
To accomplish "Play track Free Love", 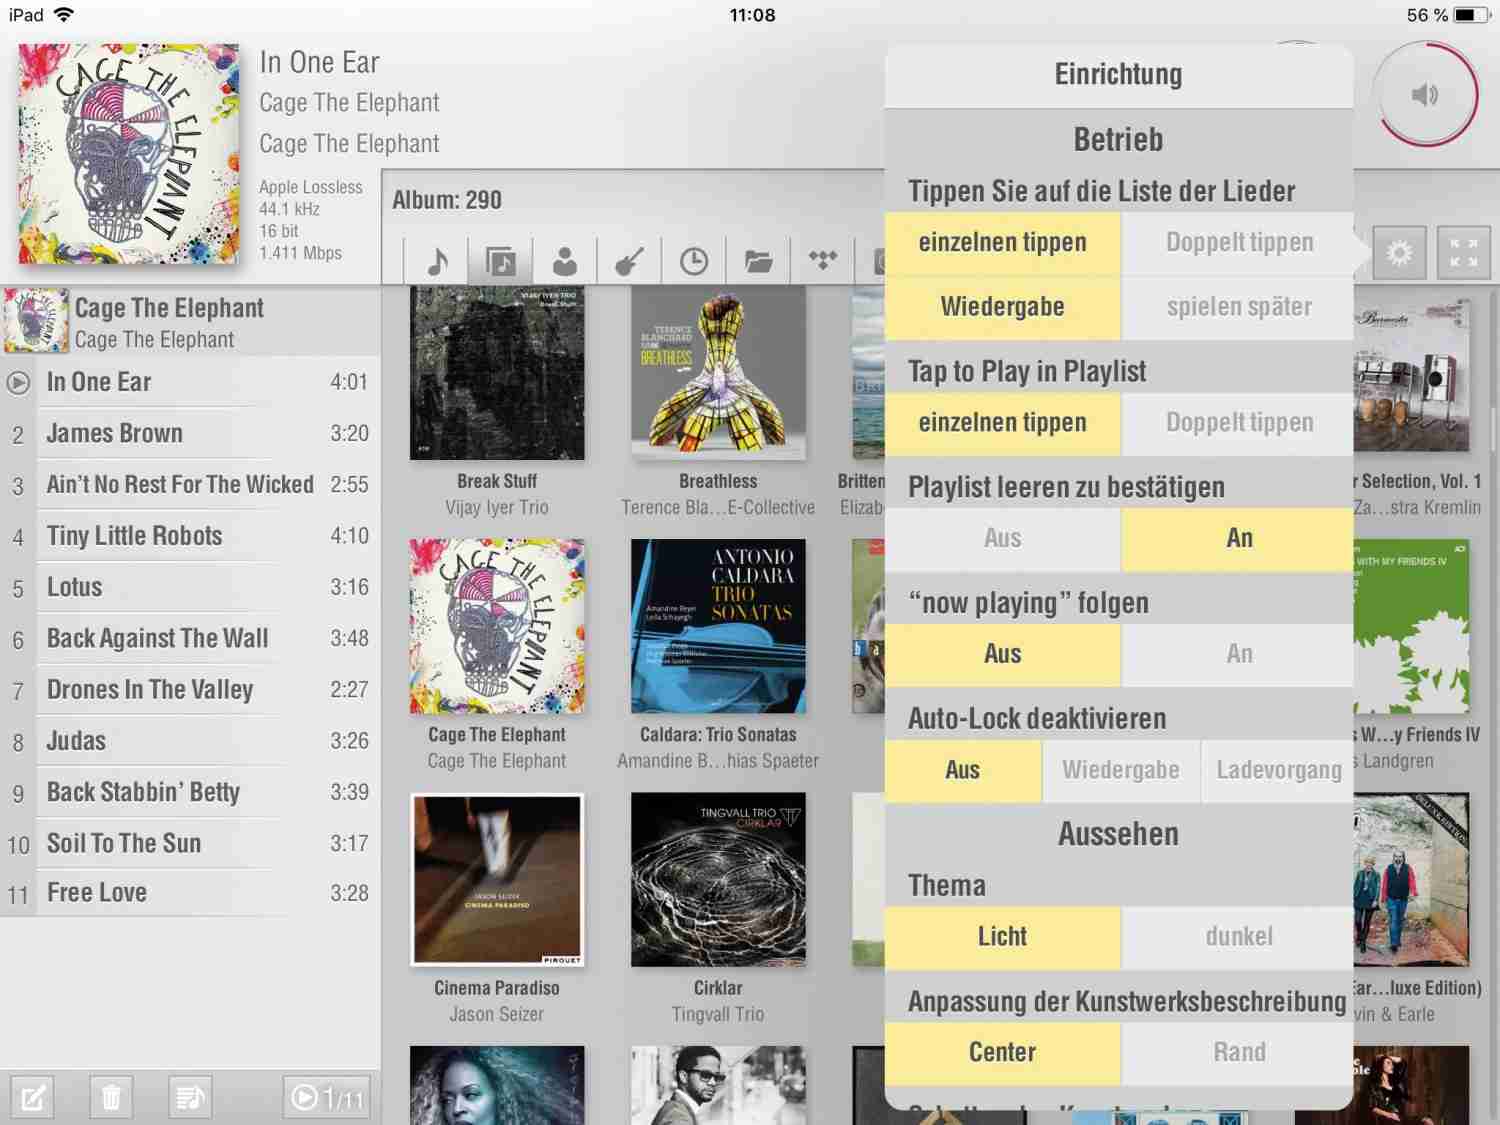I will 190,893.
